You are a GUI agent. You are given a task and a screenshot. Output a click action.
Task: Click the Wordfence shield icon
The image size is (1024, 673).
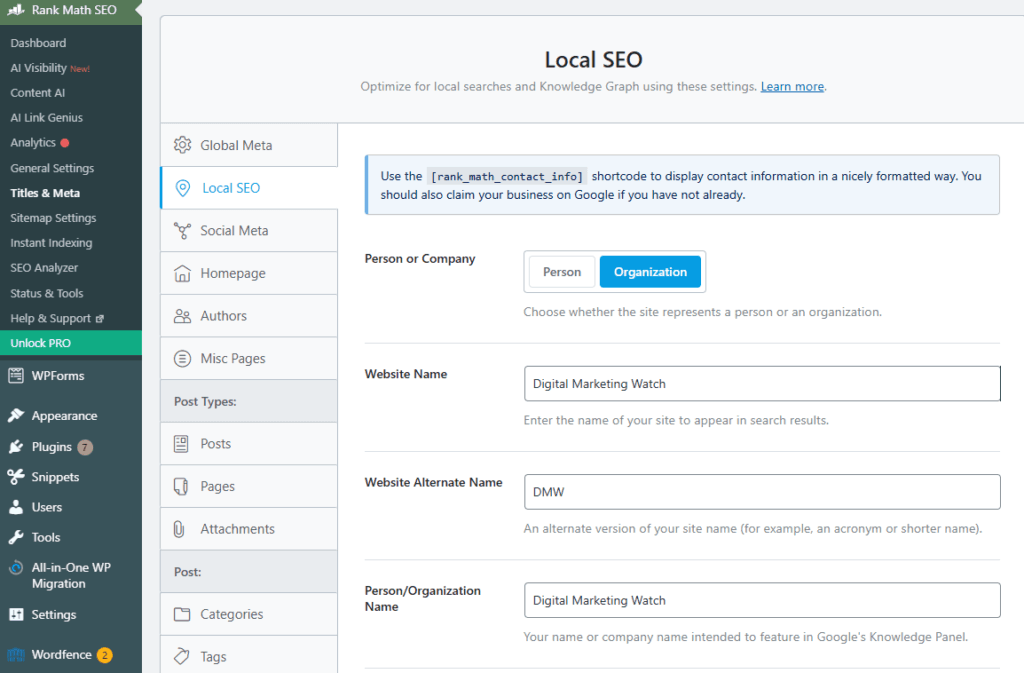(16, 654)
